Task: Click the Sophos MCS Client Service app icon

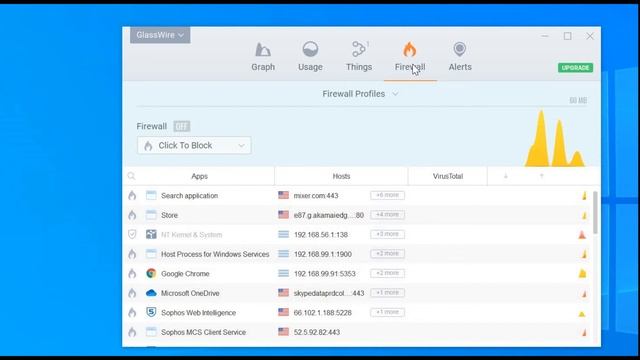Action: click(x=151, y=332)
